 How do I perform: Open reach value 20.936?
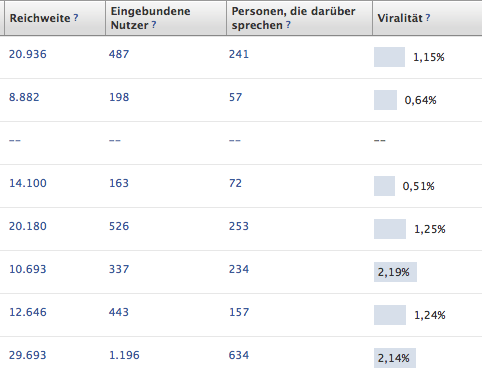coord(28,54)
